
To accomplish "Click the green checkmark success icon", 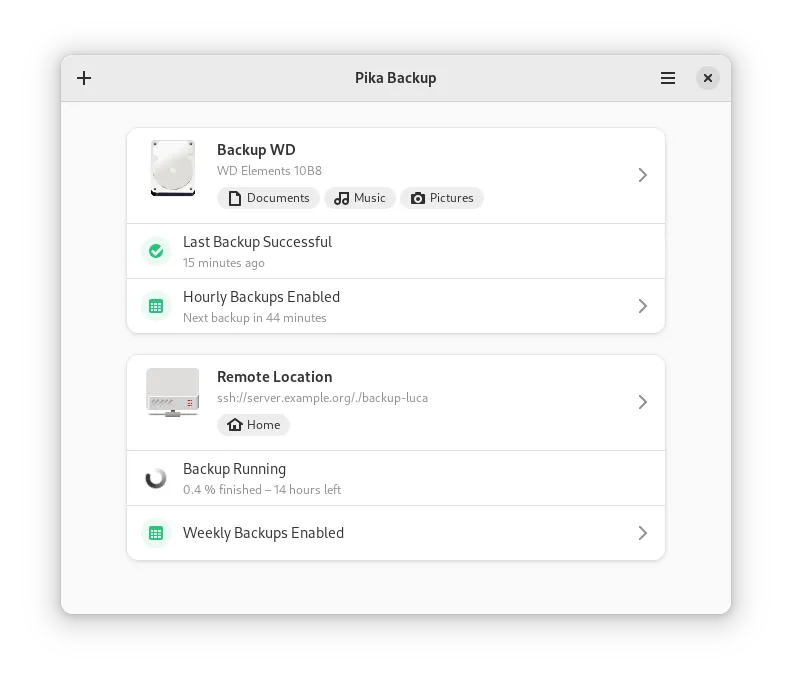I will 156,251.
